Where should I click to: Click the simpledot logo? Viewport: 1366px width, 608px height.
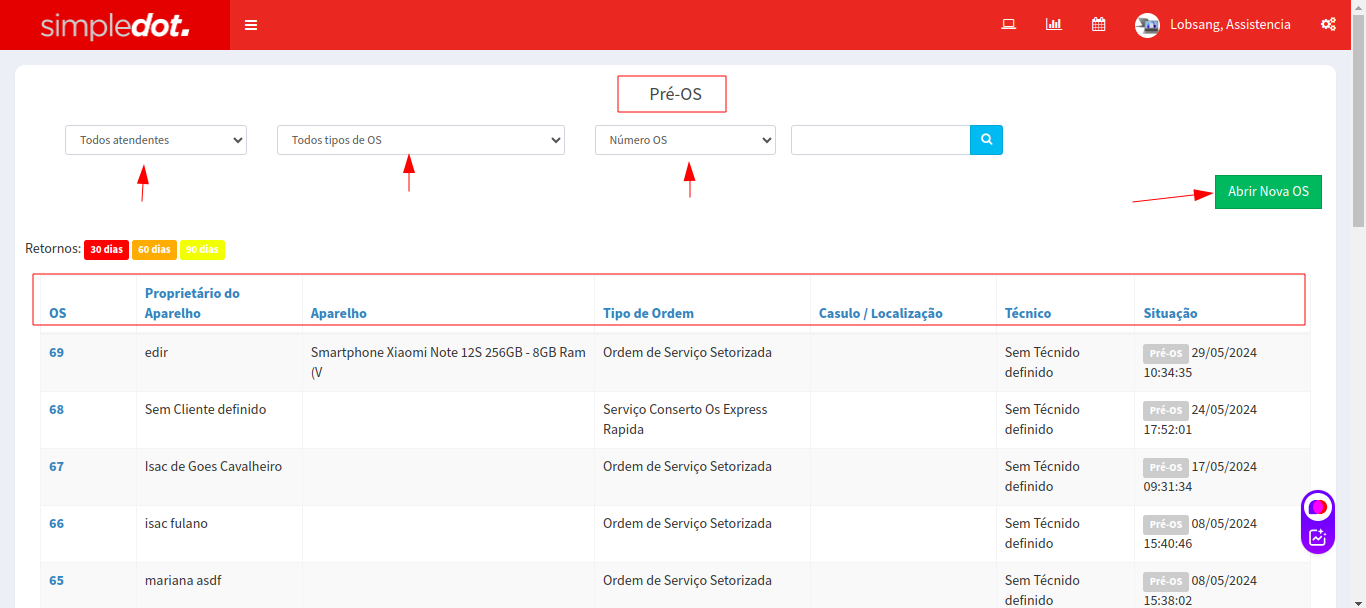click(115, 26)
